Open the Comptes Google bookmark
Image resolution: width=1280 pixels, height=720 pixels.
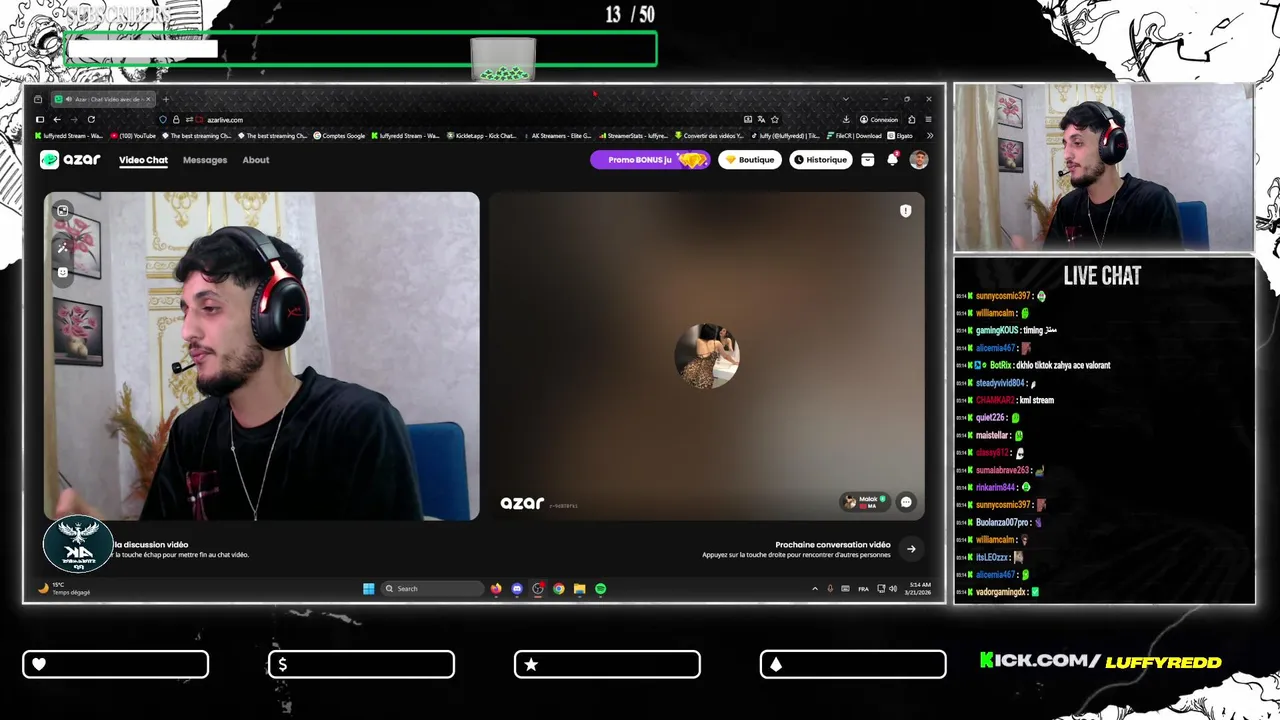pos(339,135)
